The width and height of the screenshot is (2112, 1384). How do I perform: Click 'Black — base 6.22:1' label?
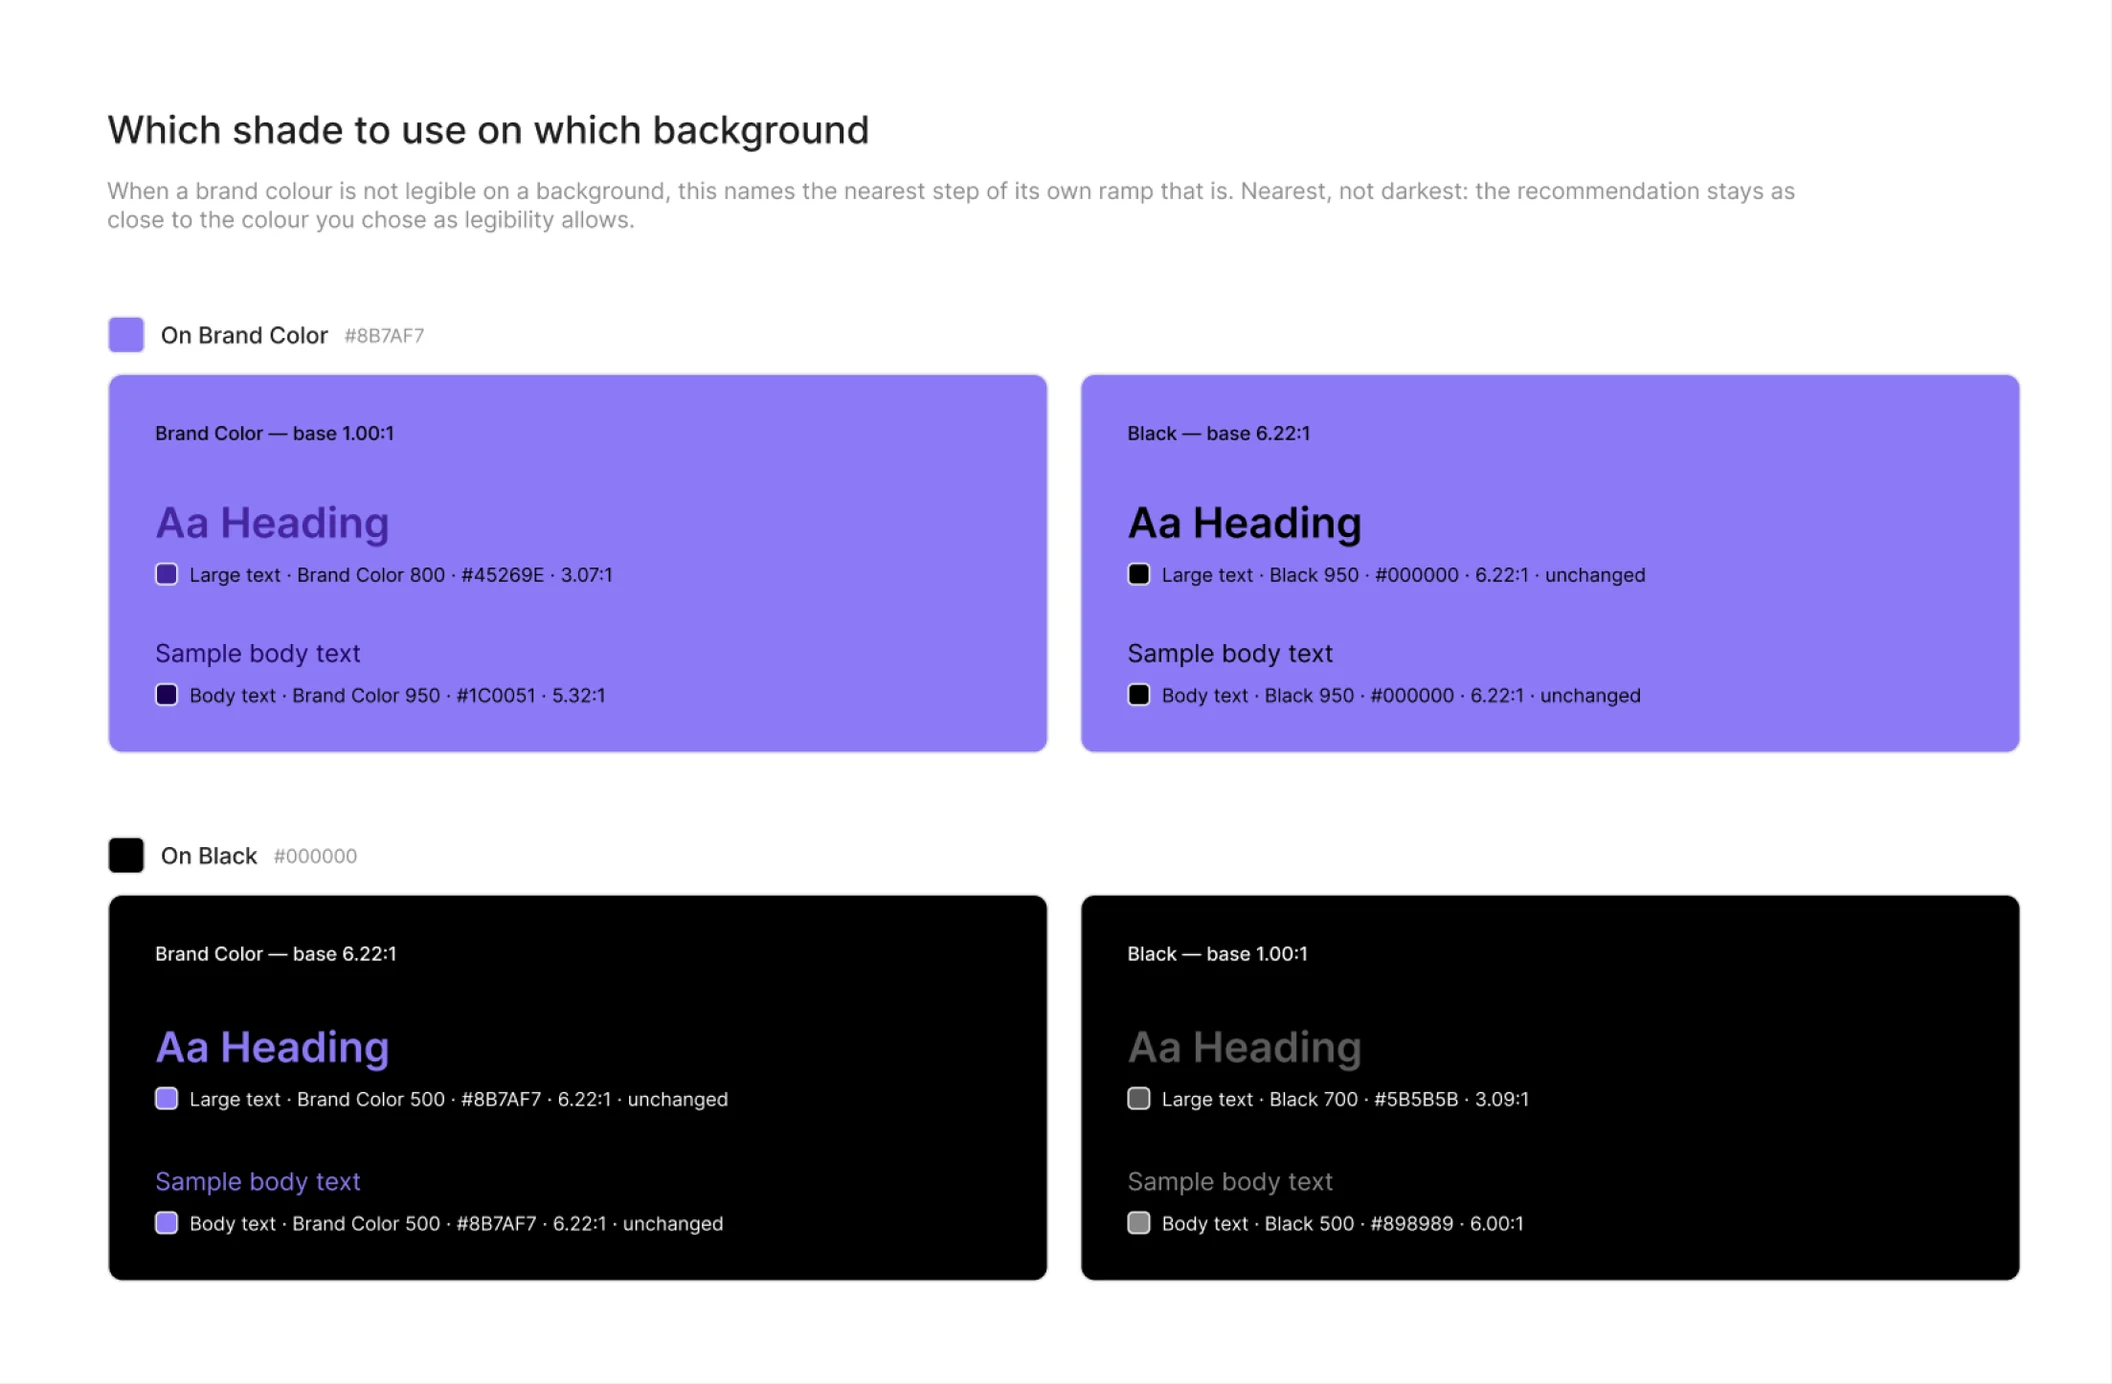coord(1218,433)
